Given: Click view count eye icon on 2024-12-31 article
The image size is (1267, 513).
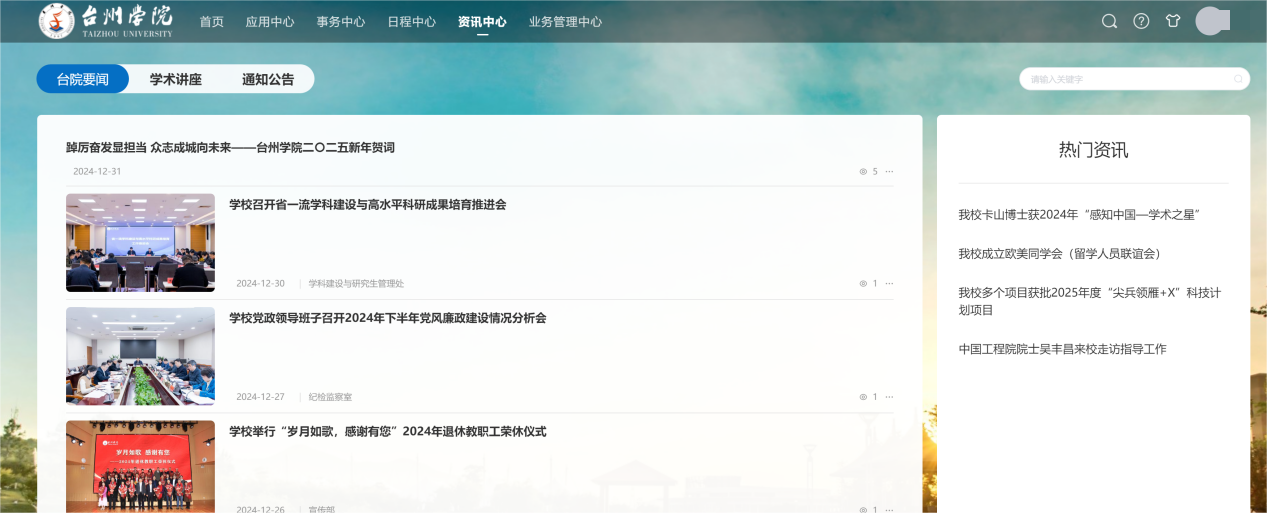Looking at the screenshot, I should (863, 171).
